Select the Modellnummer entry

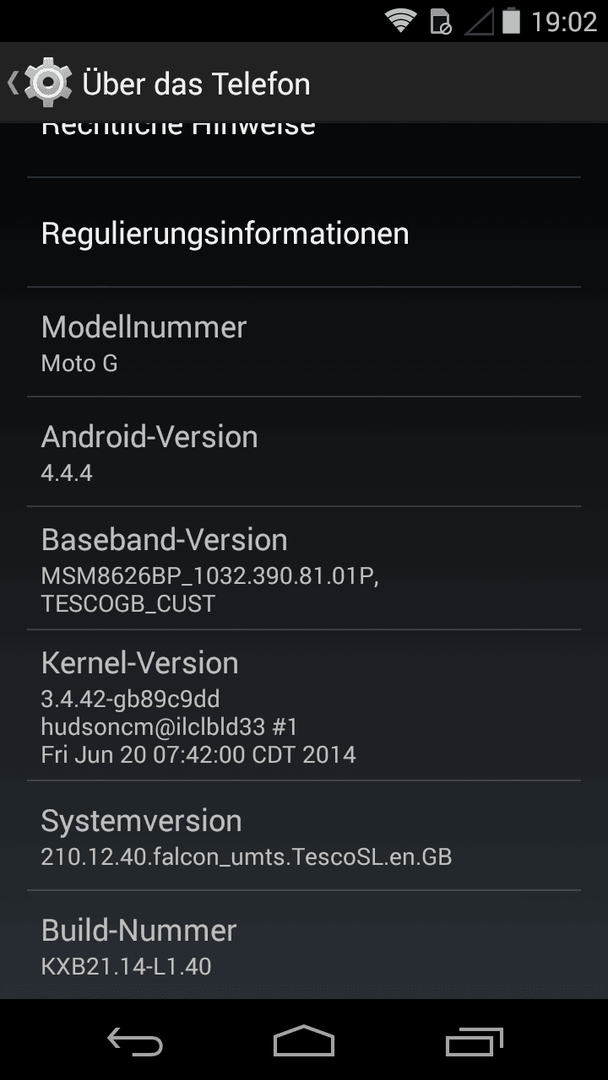304,342
